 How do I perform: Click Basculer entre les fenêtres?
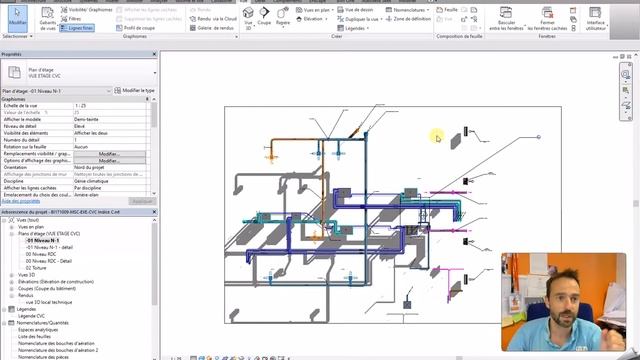(506, 19)
